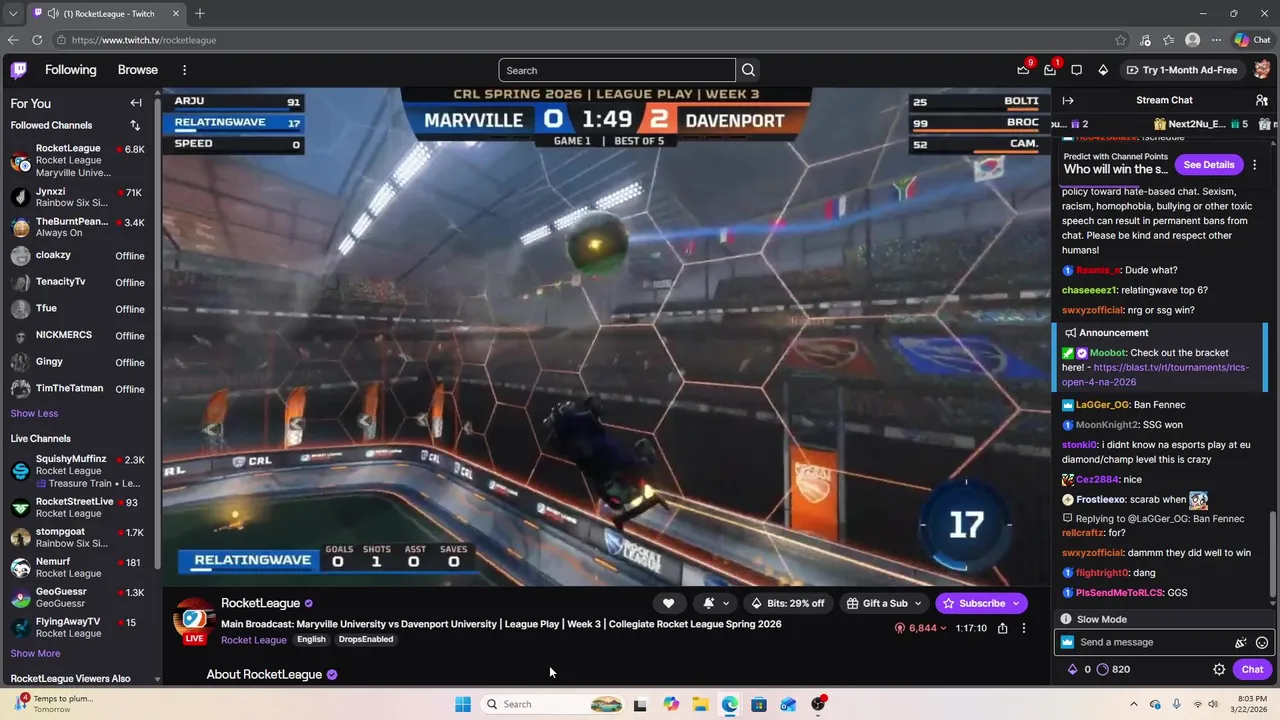This screenshot has height=720, width=1280.
Task: Click the chat Bits balance diamond
Action: tap(1073, 670)
